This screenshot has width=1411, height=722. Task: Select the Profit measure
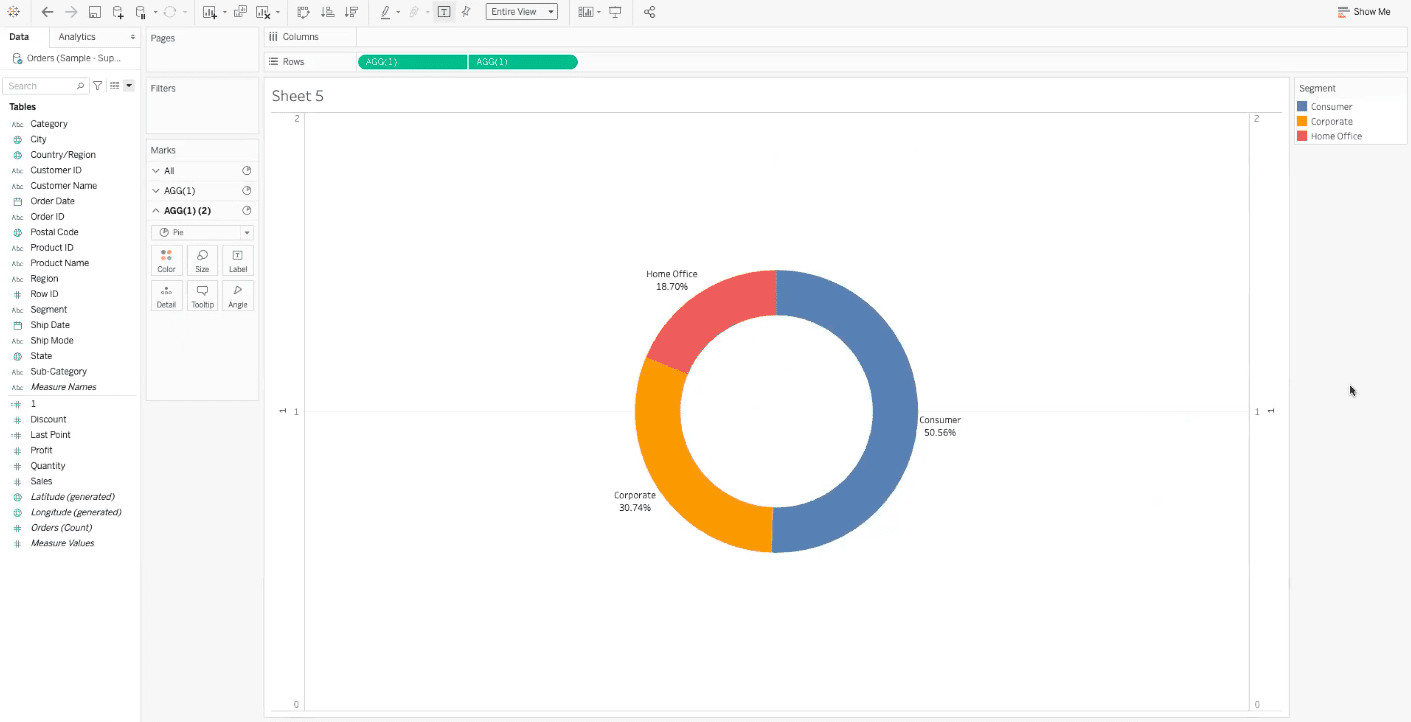click(41, 450)
